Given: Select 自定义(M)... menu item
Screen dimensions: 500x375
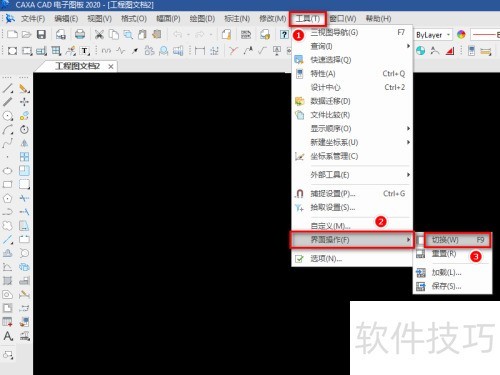Looking at the screenshot, I should tap(352, 226).
